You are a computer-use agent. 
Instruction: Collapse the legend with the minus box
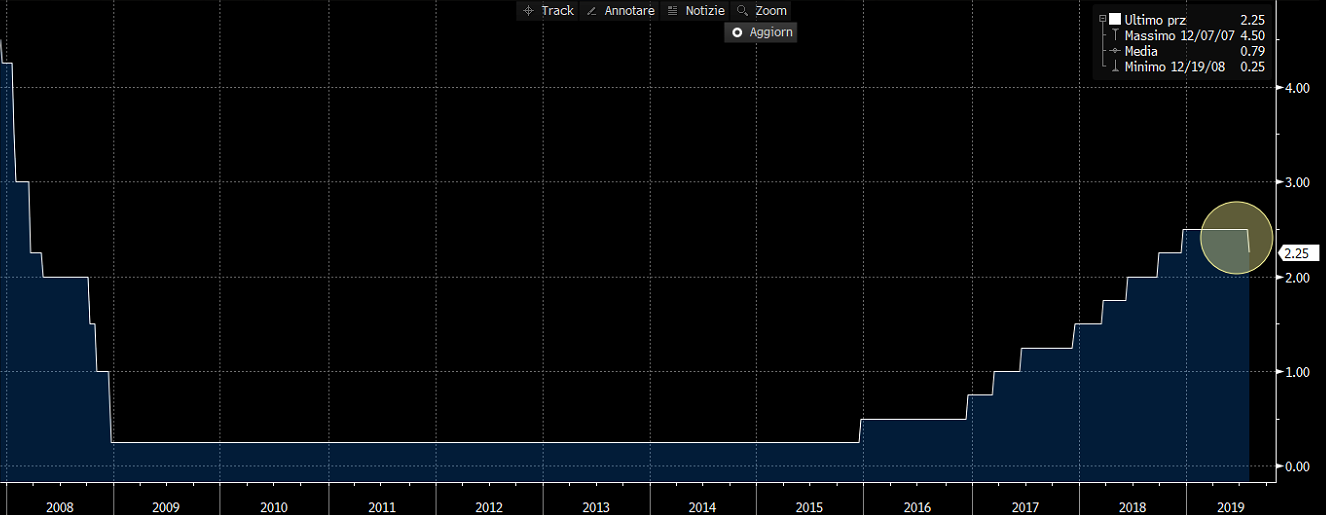[x=1103, y=20]
